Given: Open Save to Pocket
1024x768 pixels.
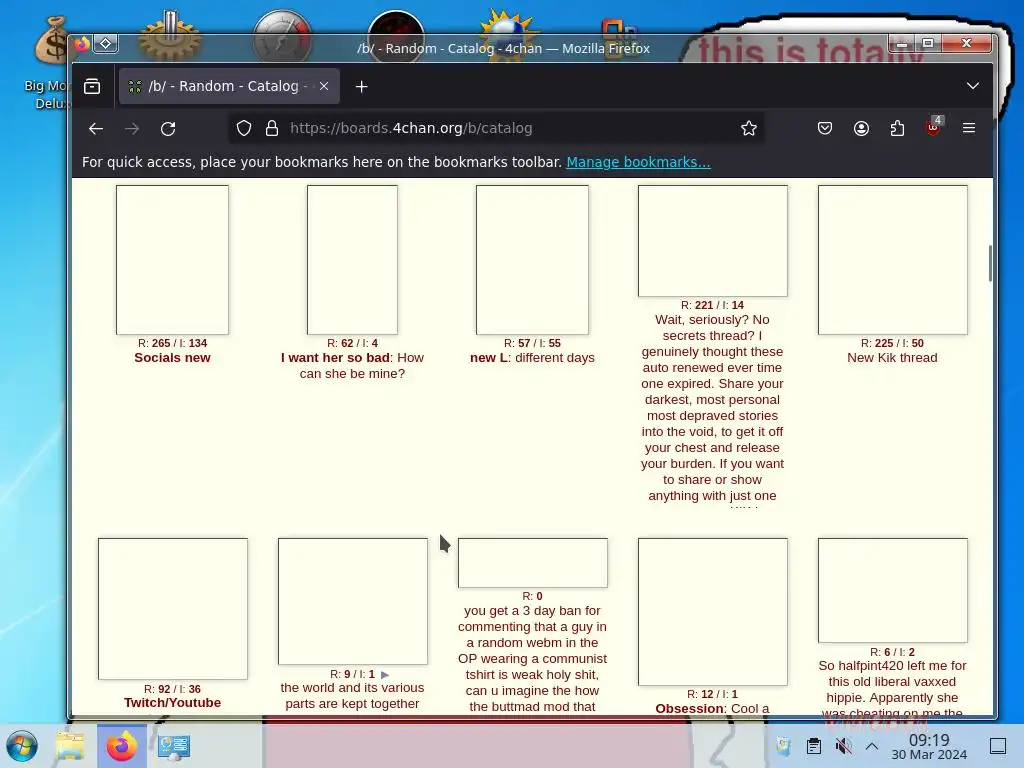Looking at the screenshot, I should 825,129.
